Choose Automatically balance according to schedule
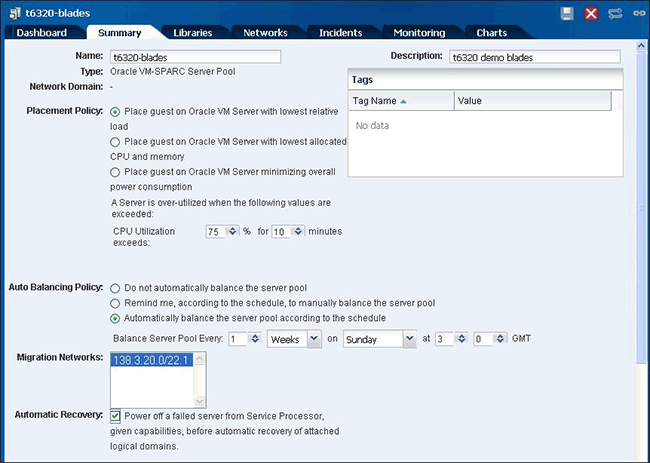Image resolution: width=650 pixels, height=463 pixels. (x=115, y=318)
